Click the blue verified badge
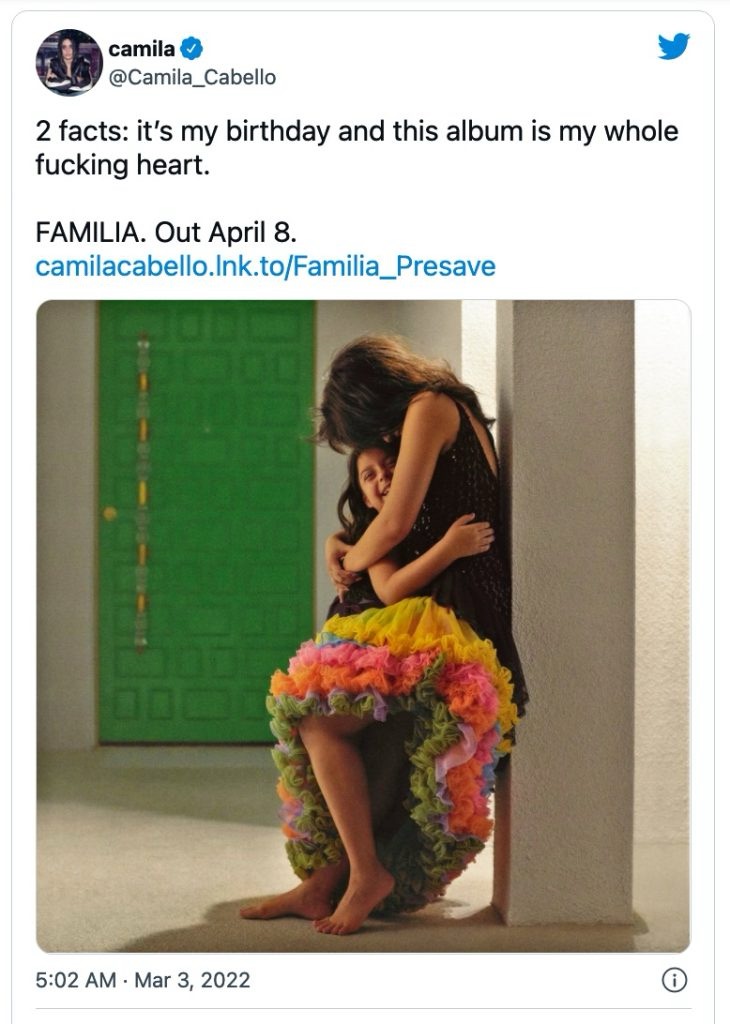The height and width of the screenshot is (1024, 730). pos(189,47)
